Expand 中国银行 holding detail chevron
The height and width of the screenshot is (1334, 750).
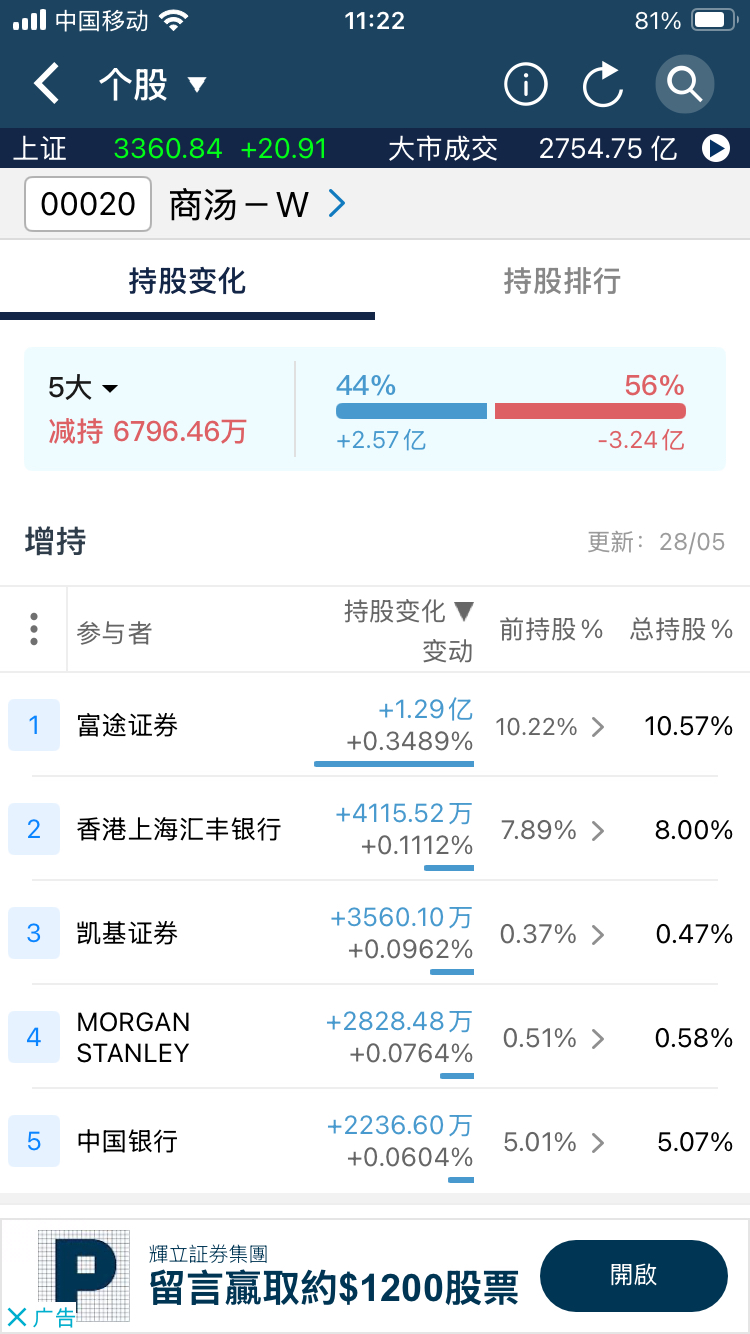[598, 1142]
